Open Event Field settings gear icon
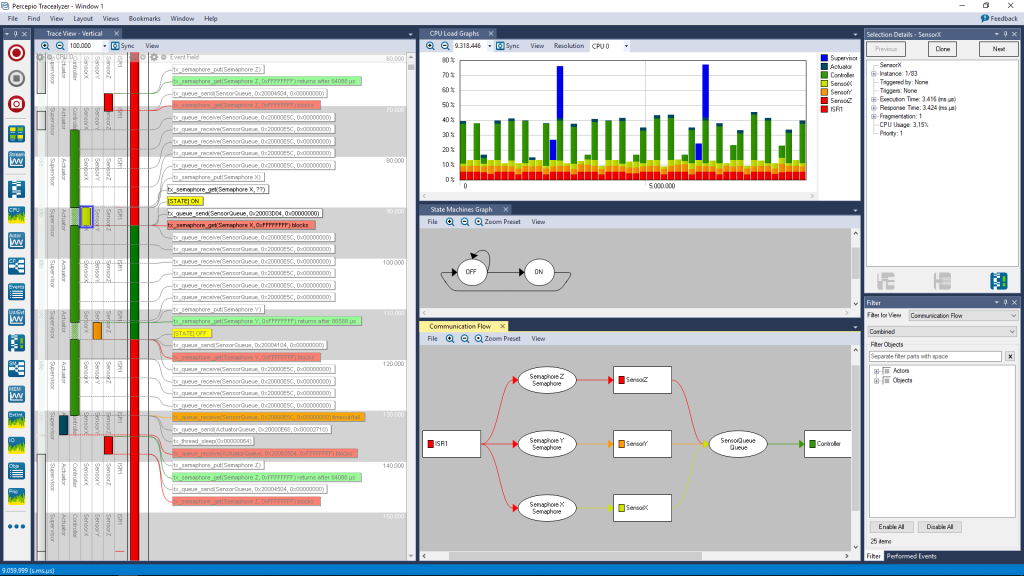 pyautogui.click(x=154, y=57)
